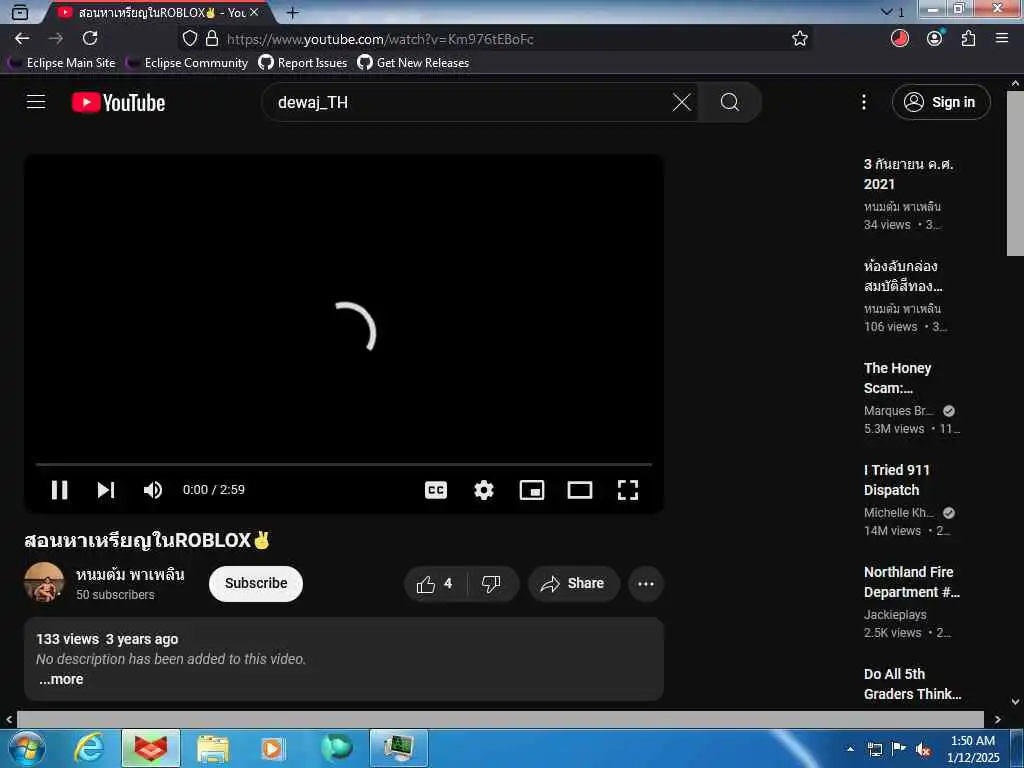This screenshot has width=1024, height=768.
Task: Skip to next video
Action: tap(106, 490)
